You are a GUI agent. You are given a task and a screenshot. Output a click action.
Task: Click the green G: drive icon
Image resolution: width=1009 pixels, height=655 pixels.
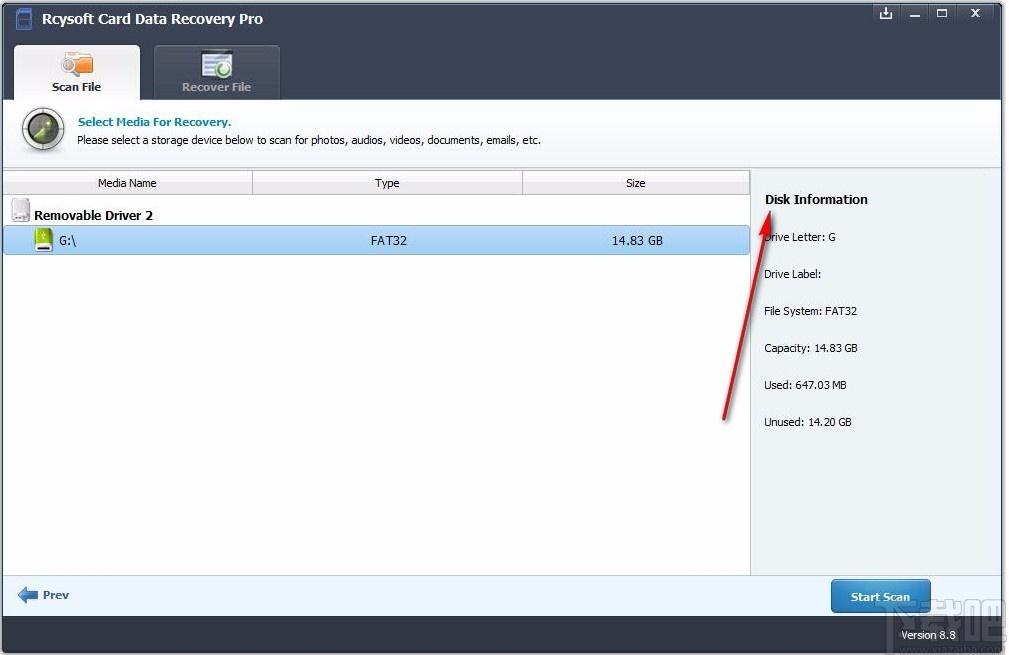coord(43,240)
